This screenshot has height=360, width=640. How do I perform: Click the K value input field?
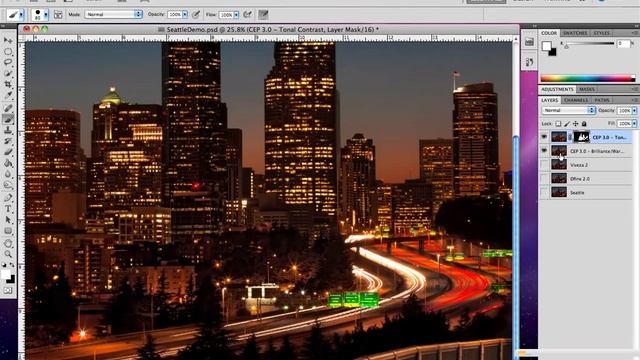tap(623, 43)
